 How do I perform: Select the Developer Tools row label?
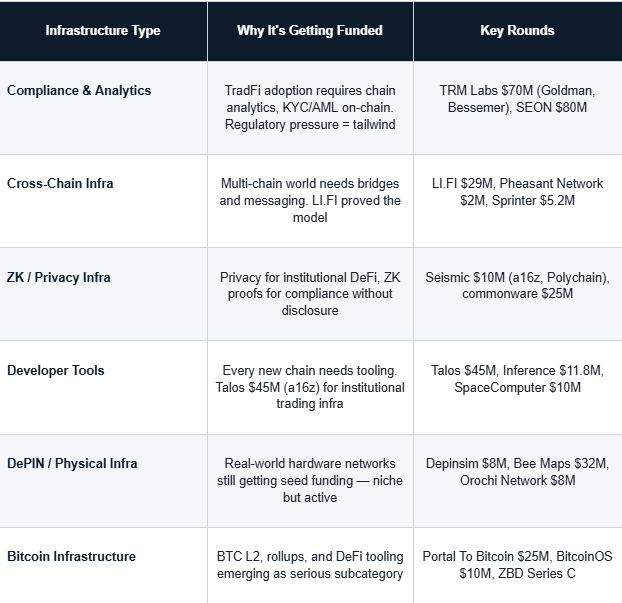[x=56, y=370]
